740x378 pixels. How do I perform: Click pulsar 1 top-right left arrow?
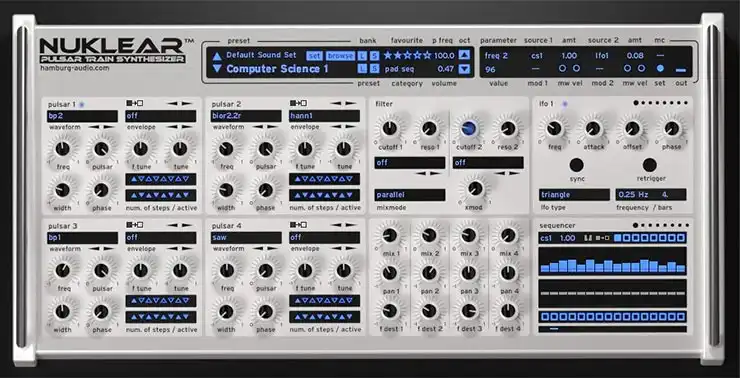coord(172,103)
